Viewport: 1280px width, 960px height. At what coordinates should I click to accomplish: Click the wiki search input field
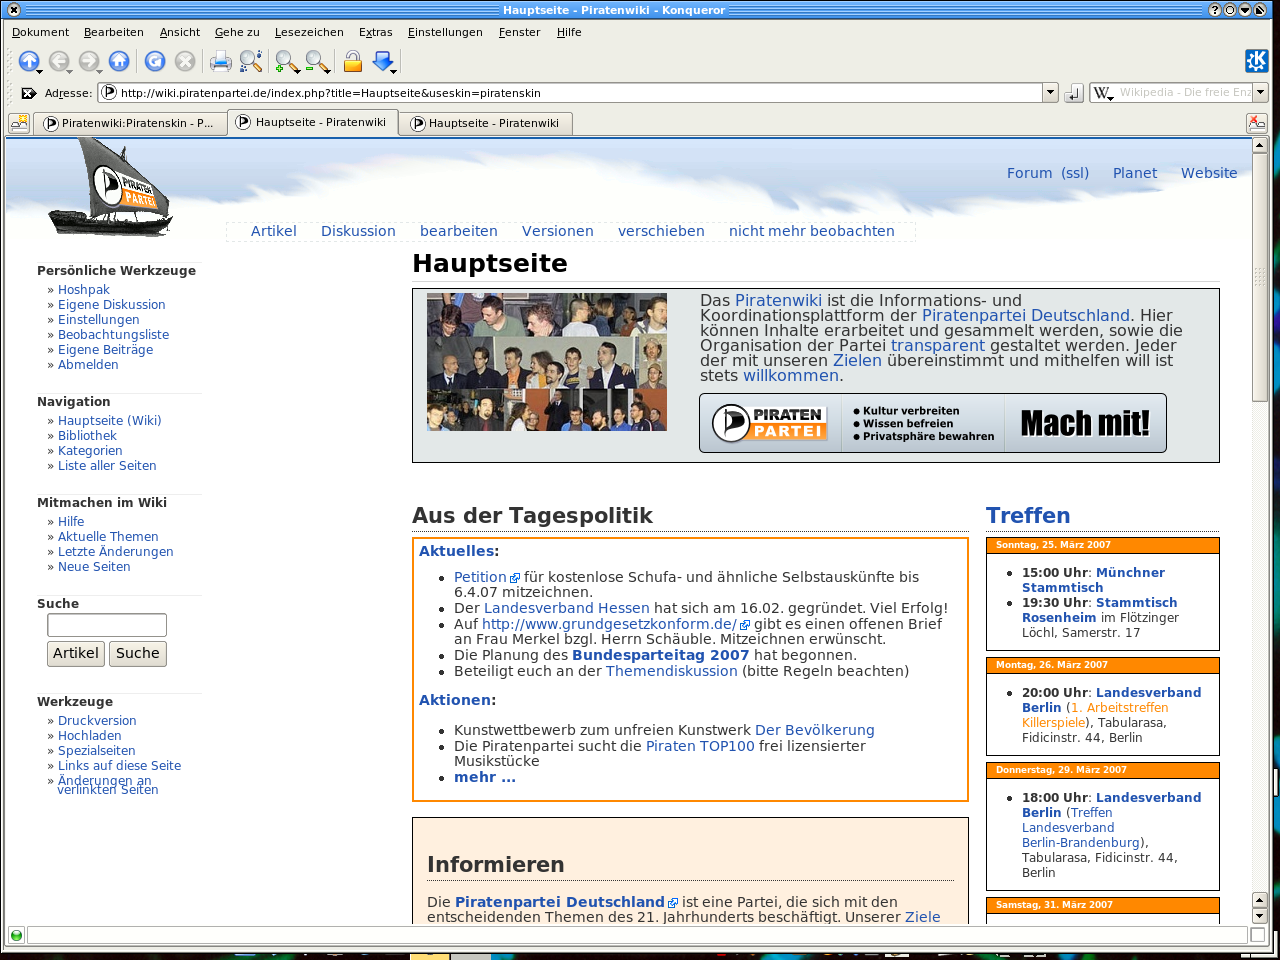pos(107,625)
